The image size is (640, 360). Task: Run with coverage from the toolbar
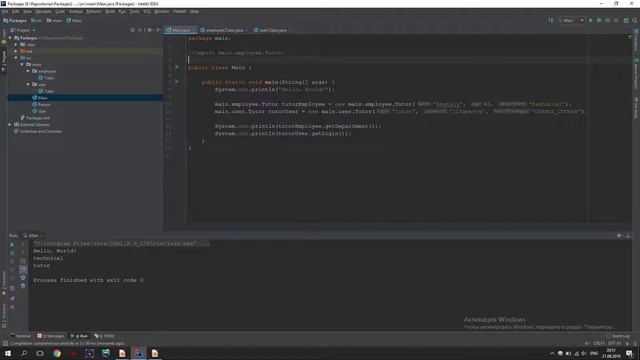tap(607, 20)
